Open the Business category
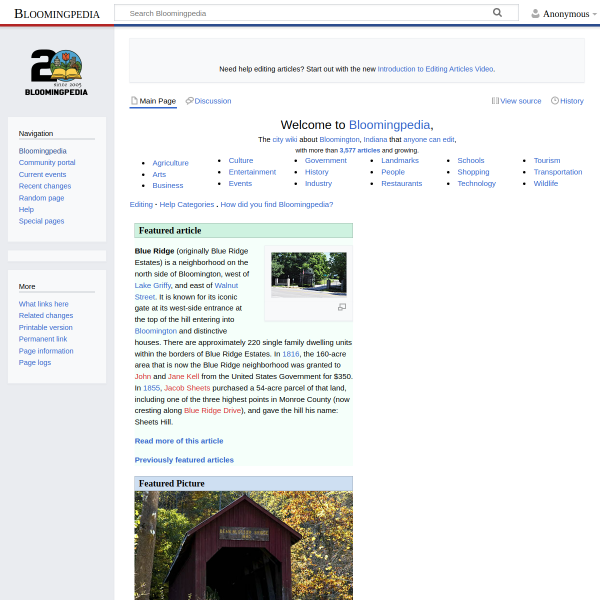The width and height of the screenshot is (600, 600). tap(168, 186)
